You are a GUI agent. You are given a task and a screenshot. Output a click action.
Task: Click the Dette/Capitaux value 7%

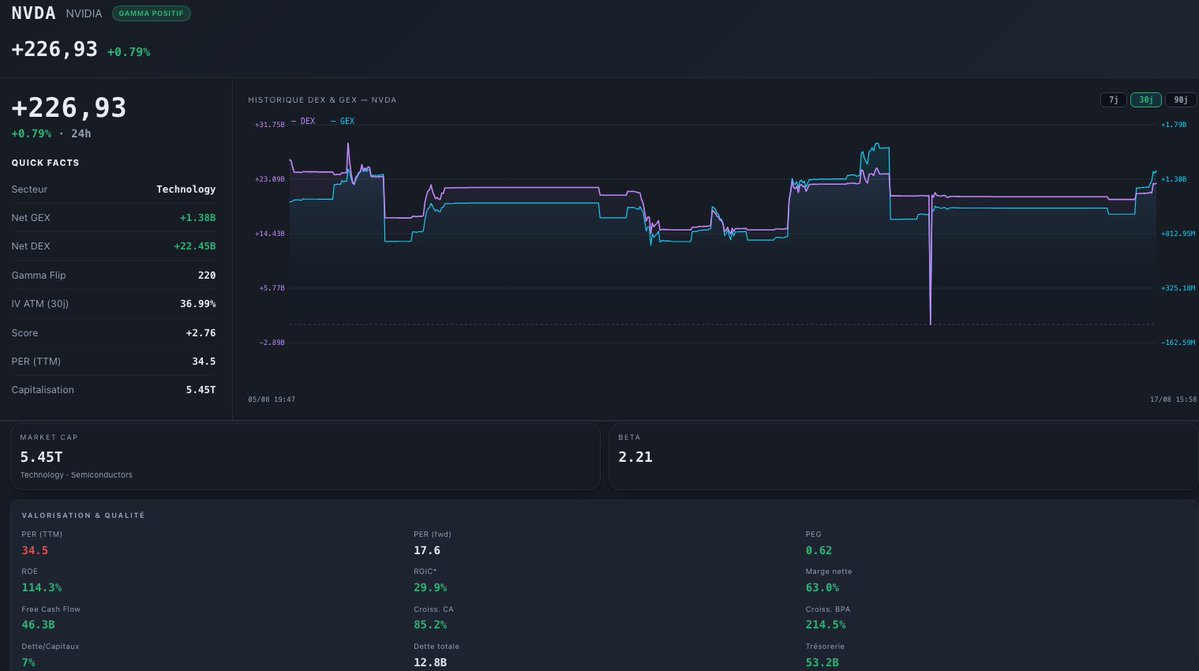(x=28, y=663)
